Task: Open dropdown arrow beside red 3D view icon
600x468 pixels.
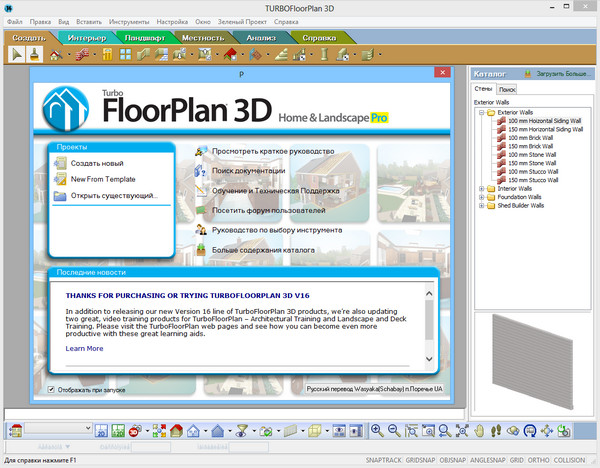Action: click(x=147, y=431)
